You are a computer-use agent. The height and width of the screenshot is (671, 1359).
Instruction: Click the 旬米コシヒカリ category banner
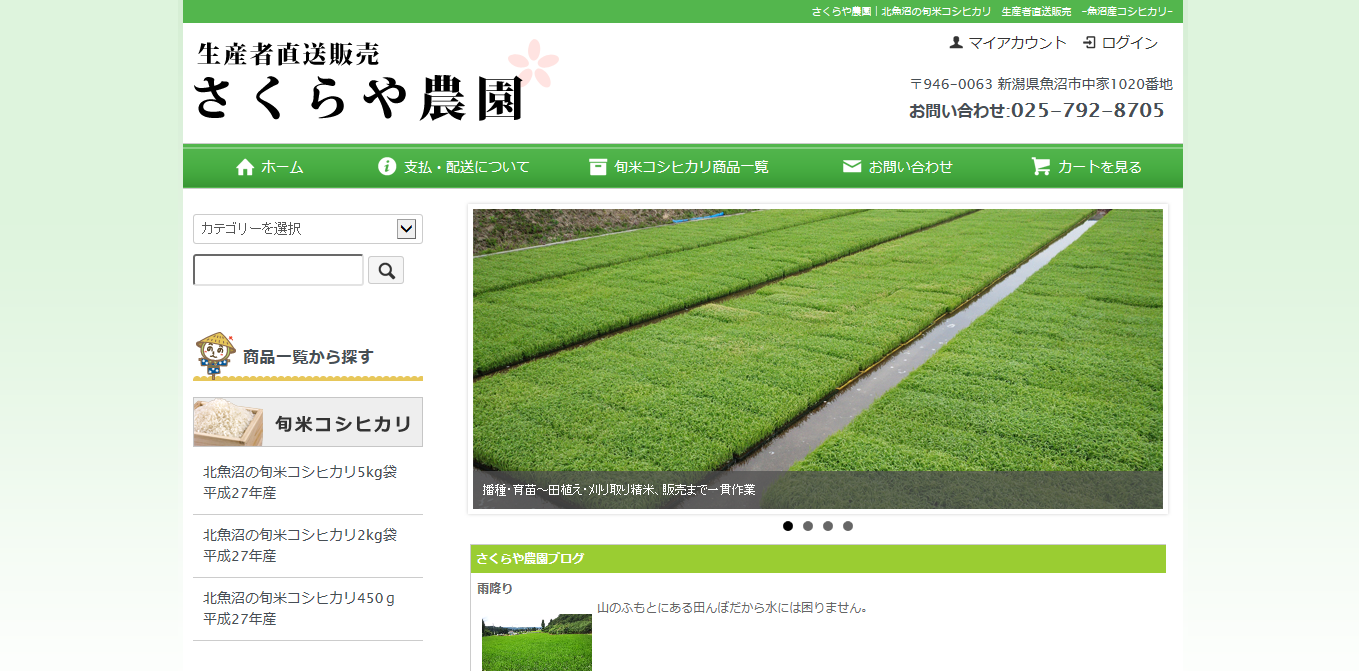point(308,422)
